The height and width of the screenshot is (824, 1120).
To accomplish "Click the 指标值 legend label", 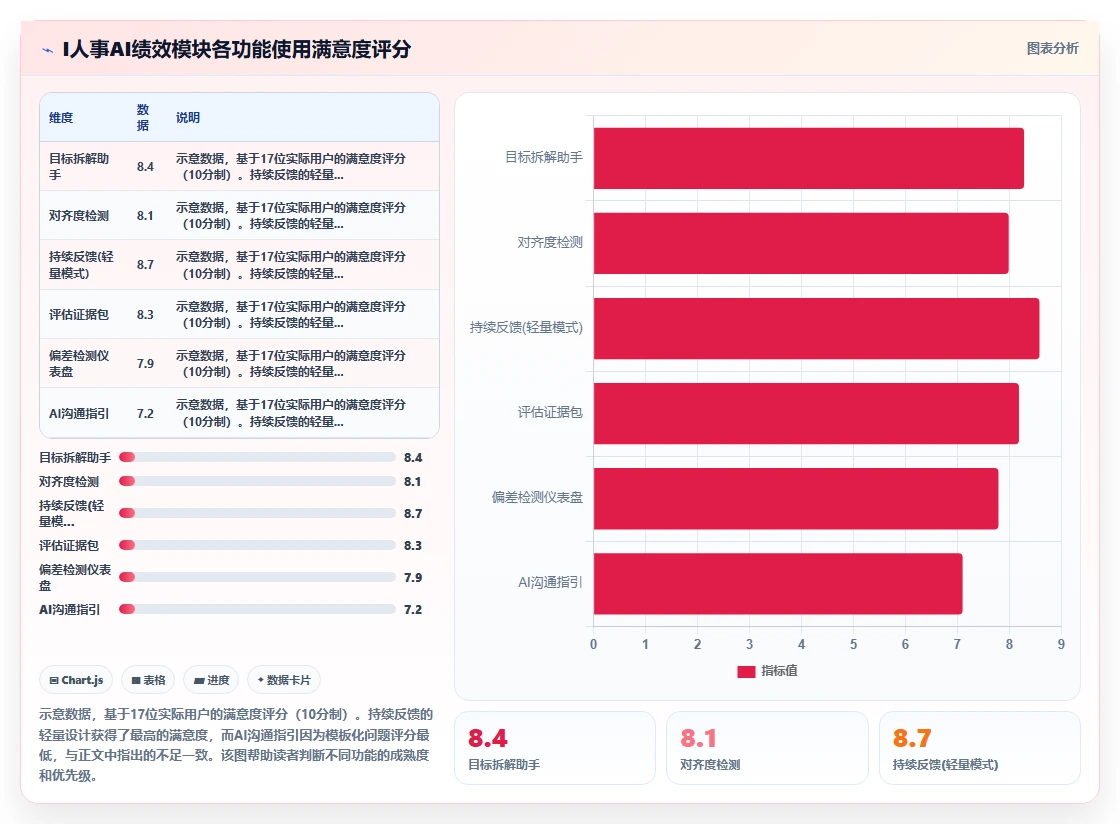I will (x=779, y=671).
